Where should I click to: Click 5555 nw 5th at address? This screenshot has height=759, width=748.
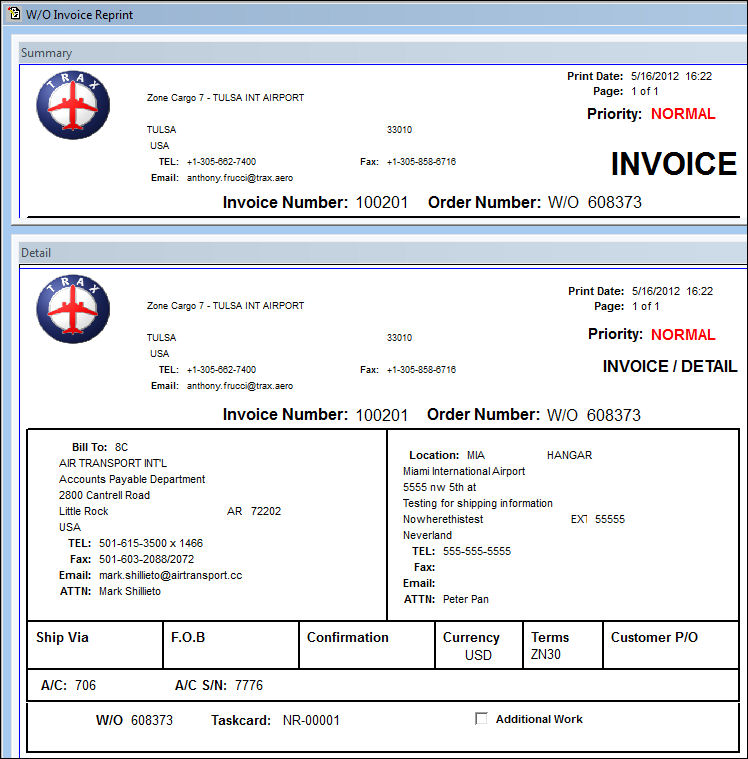point(439,487)
